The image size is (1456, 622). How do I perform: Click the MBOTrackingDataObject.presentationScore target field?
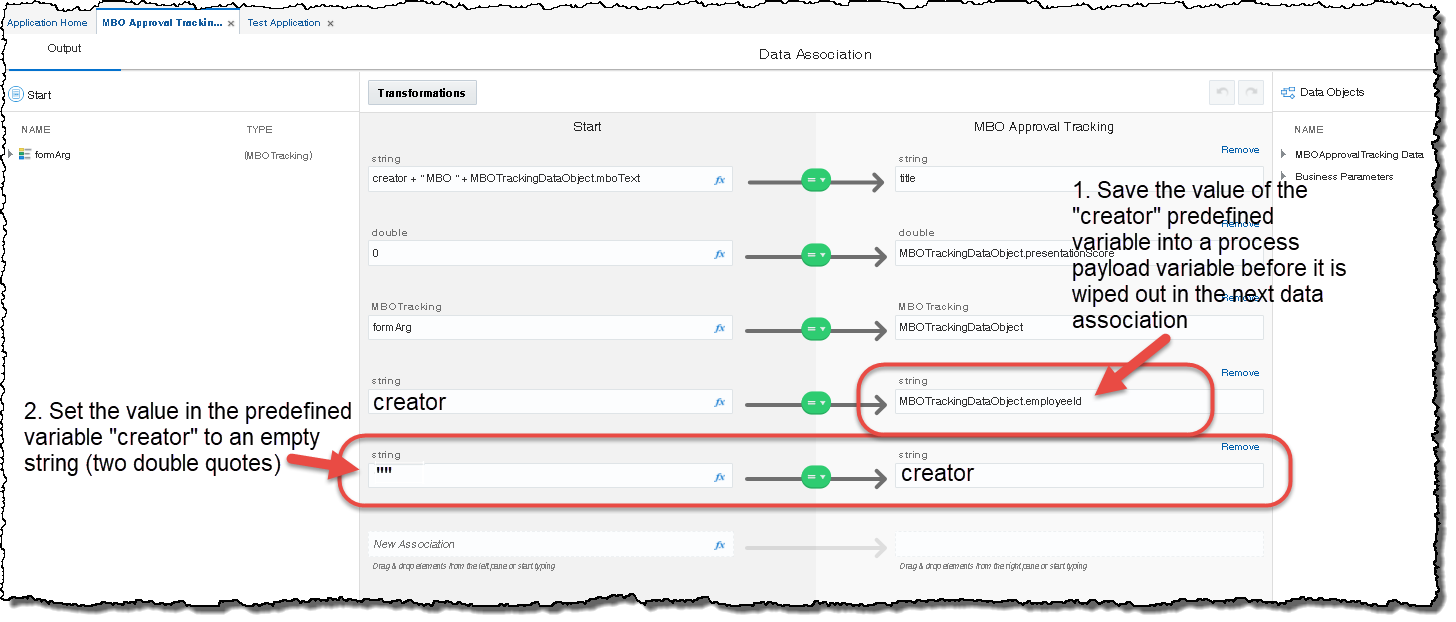pyautogui.click(x=1079, y=254)
